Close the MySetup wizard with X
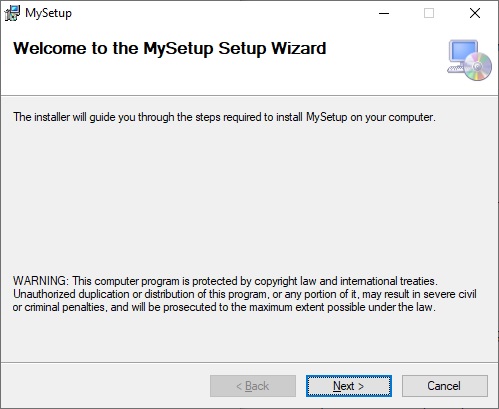The image size is (499, 409). pyautogui.click(x=475, y=13)
